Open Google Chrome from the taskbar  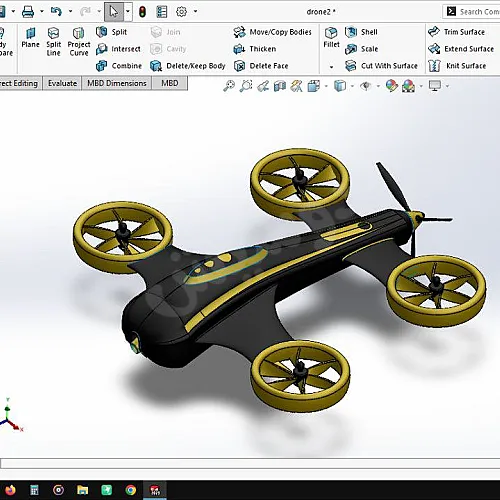pos(131,490)
